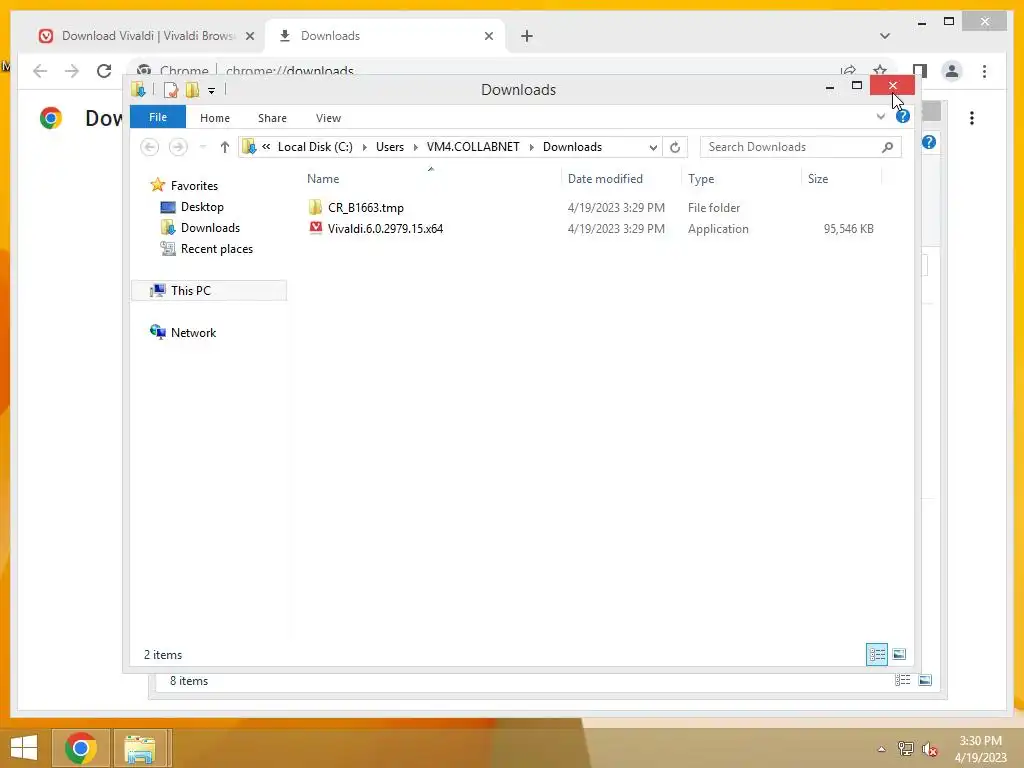Open a new Chrome tab
This screenshot has width=1024, height=768.
pyautogui.click(x=527, y=36)
